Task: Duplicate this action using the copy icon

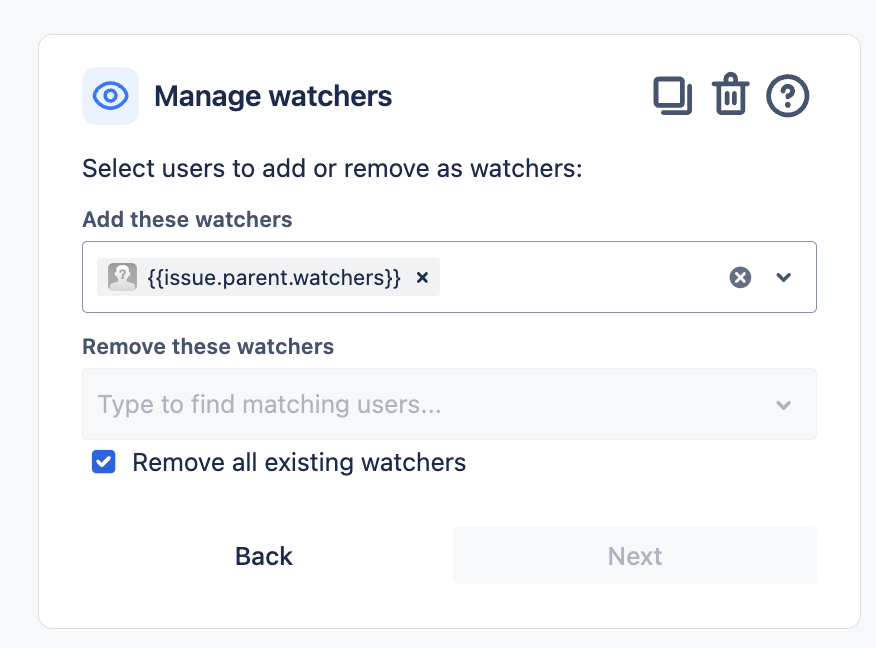Action: [672, 95]
